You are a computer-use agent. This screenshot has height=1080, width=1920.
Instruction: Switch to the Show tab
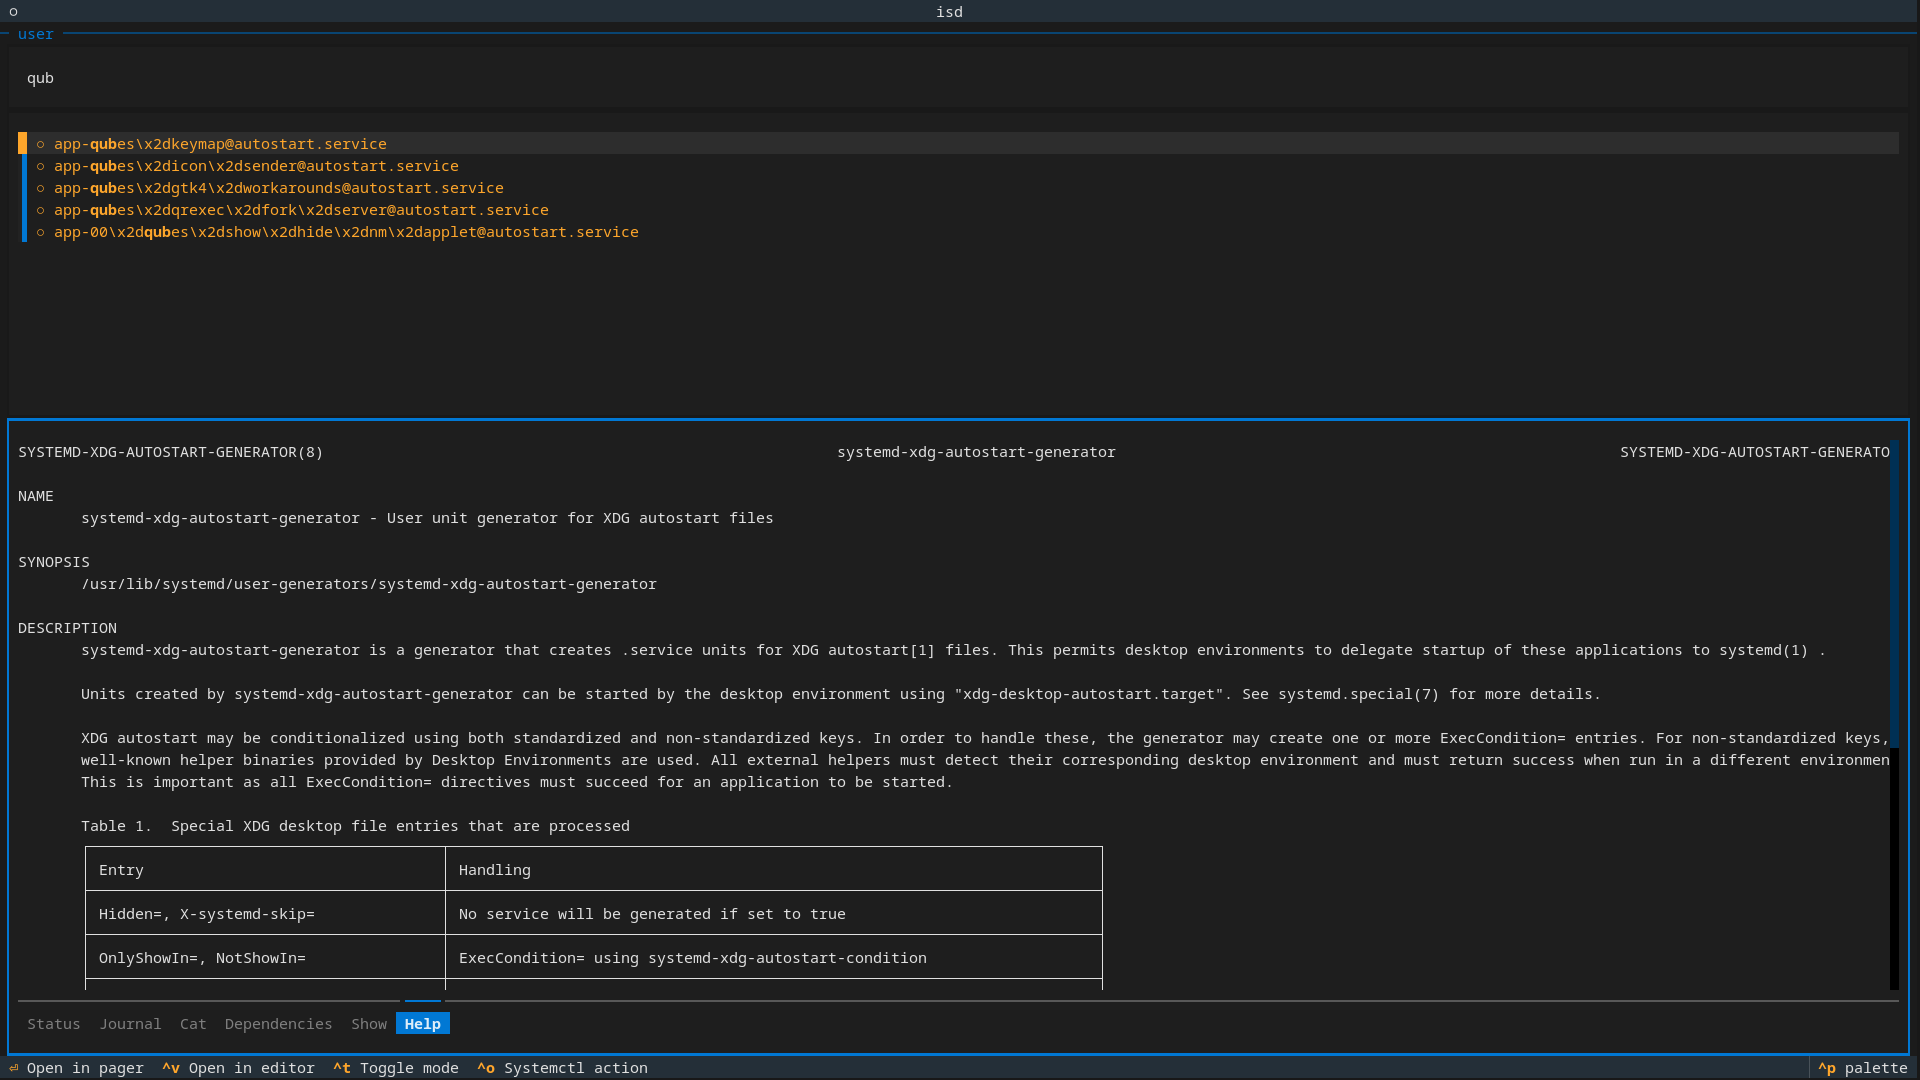pos(369,1024)
